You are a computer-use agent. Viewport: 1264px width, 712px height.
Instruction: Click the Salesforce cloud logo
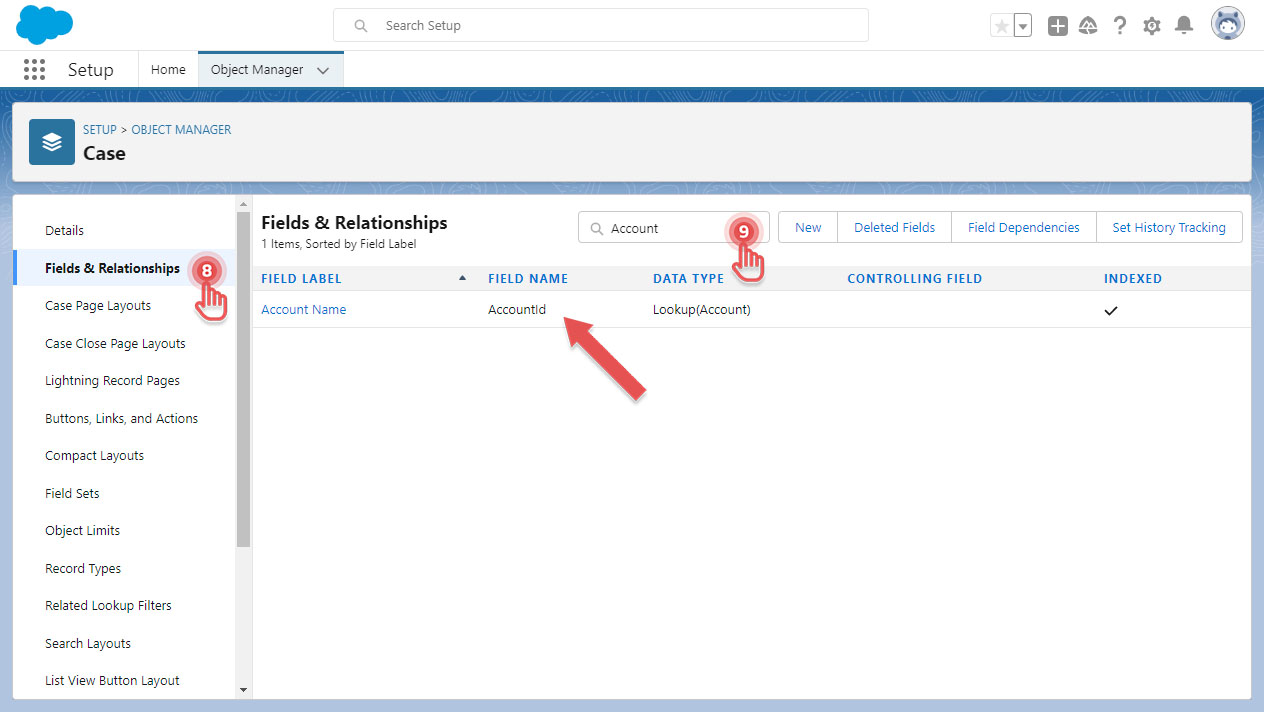coord(44,24)
